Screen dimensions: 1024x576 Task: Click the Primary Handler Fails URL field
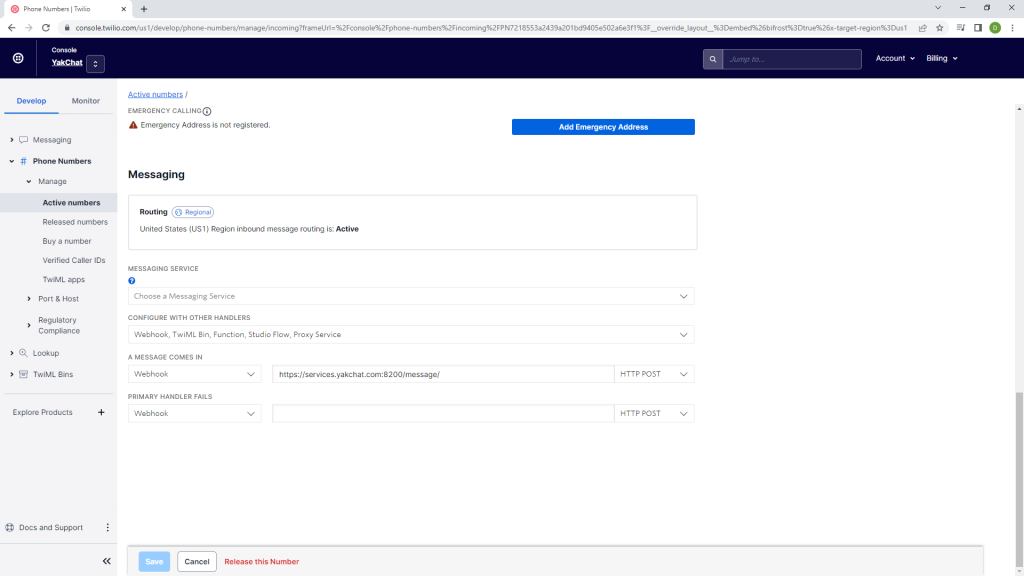pyautogui.click(x=442, y=413)
